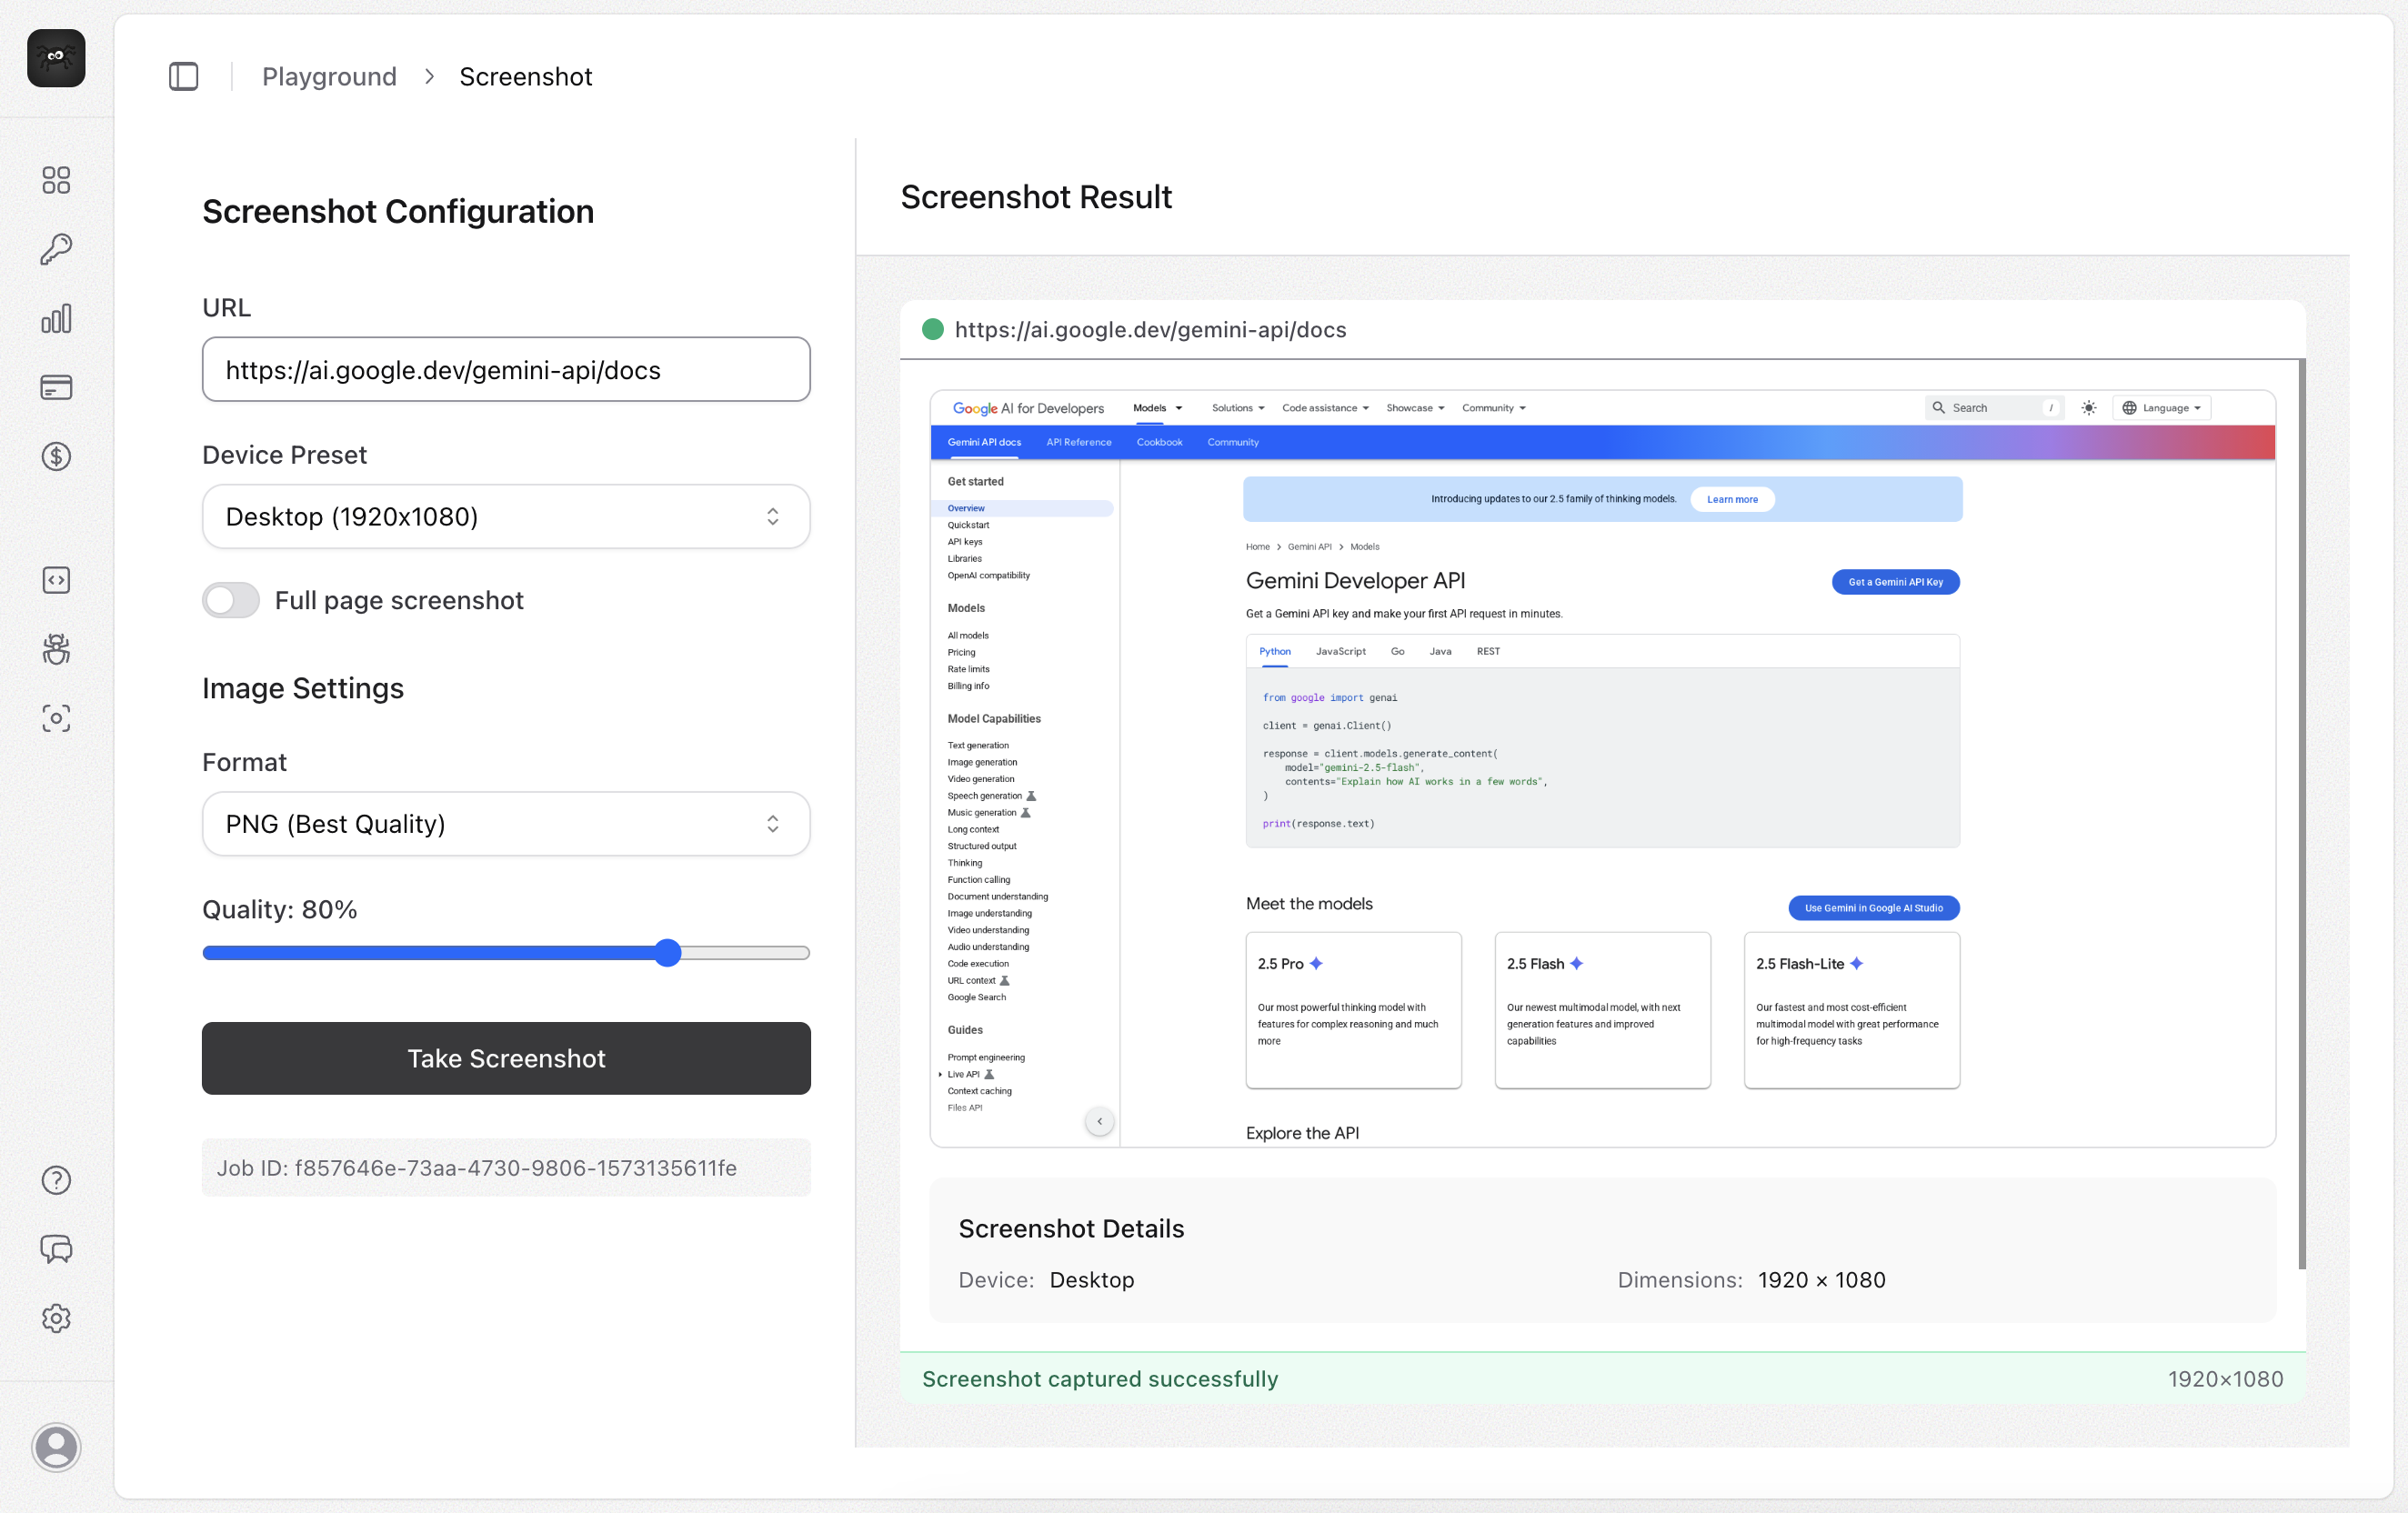Click the dollar sign pricing icon
2408x1513 pixels.
tap(56, 456)
